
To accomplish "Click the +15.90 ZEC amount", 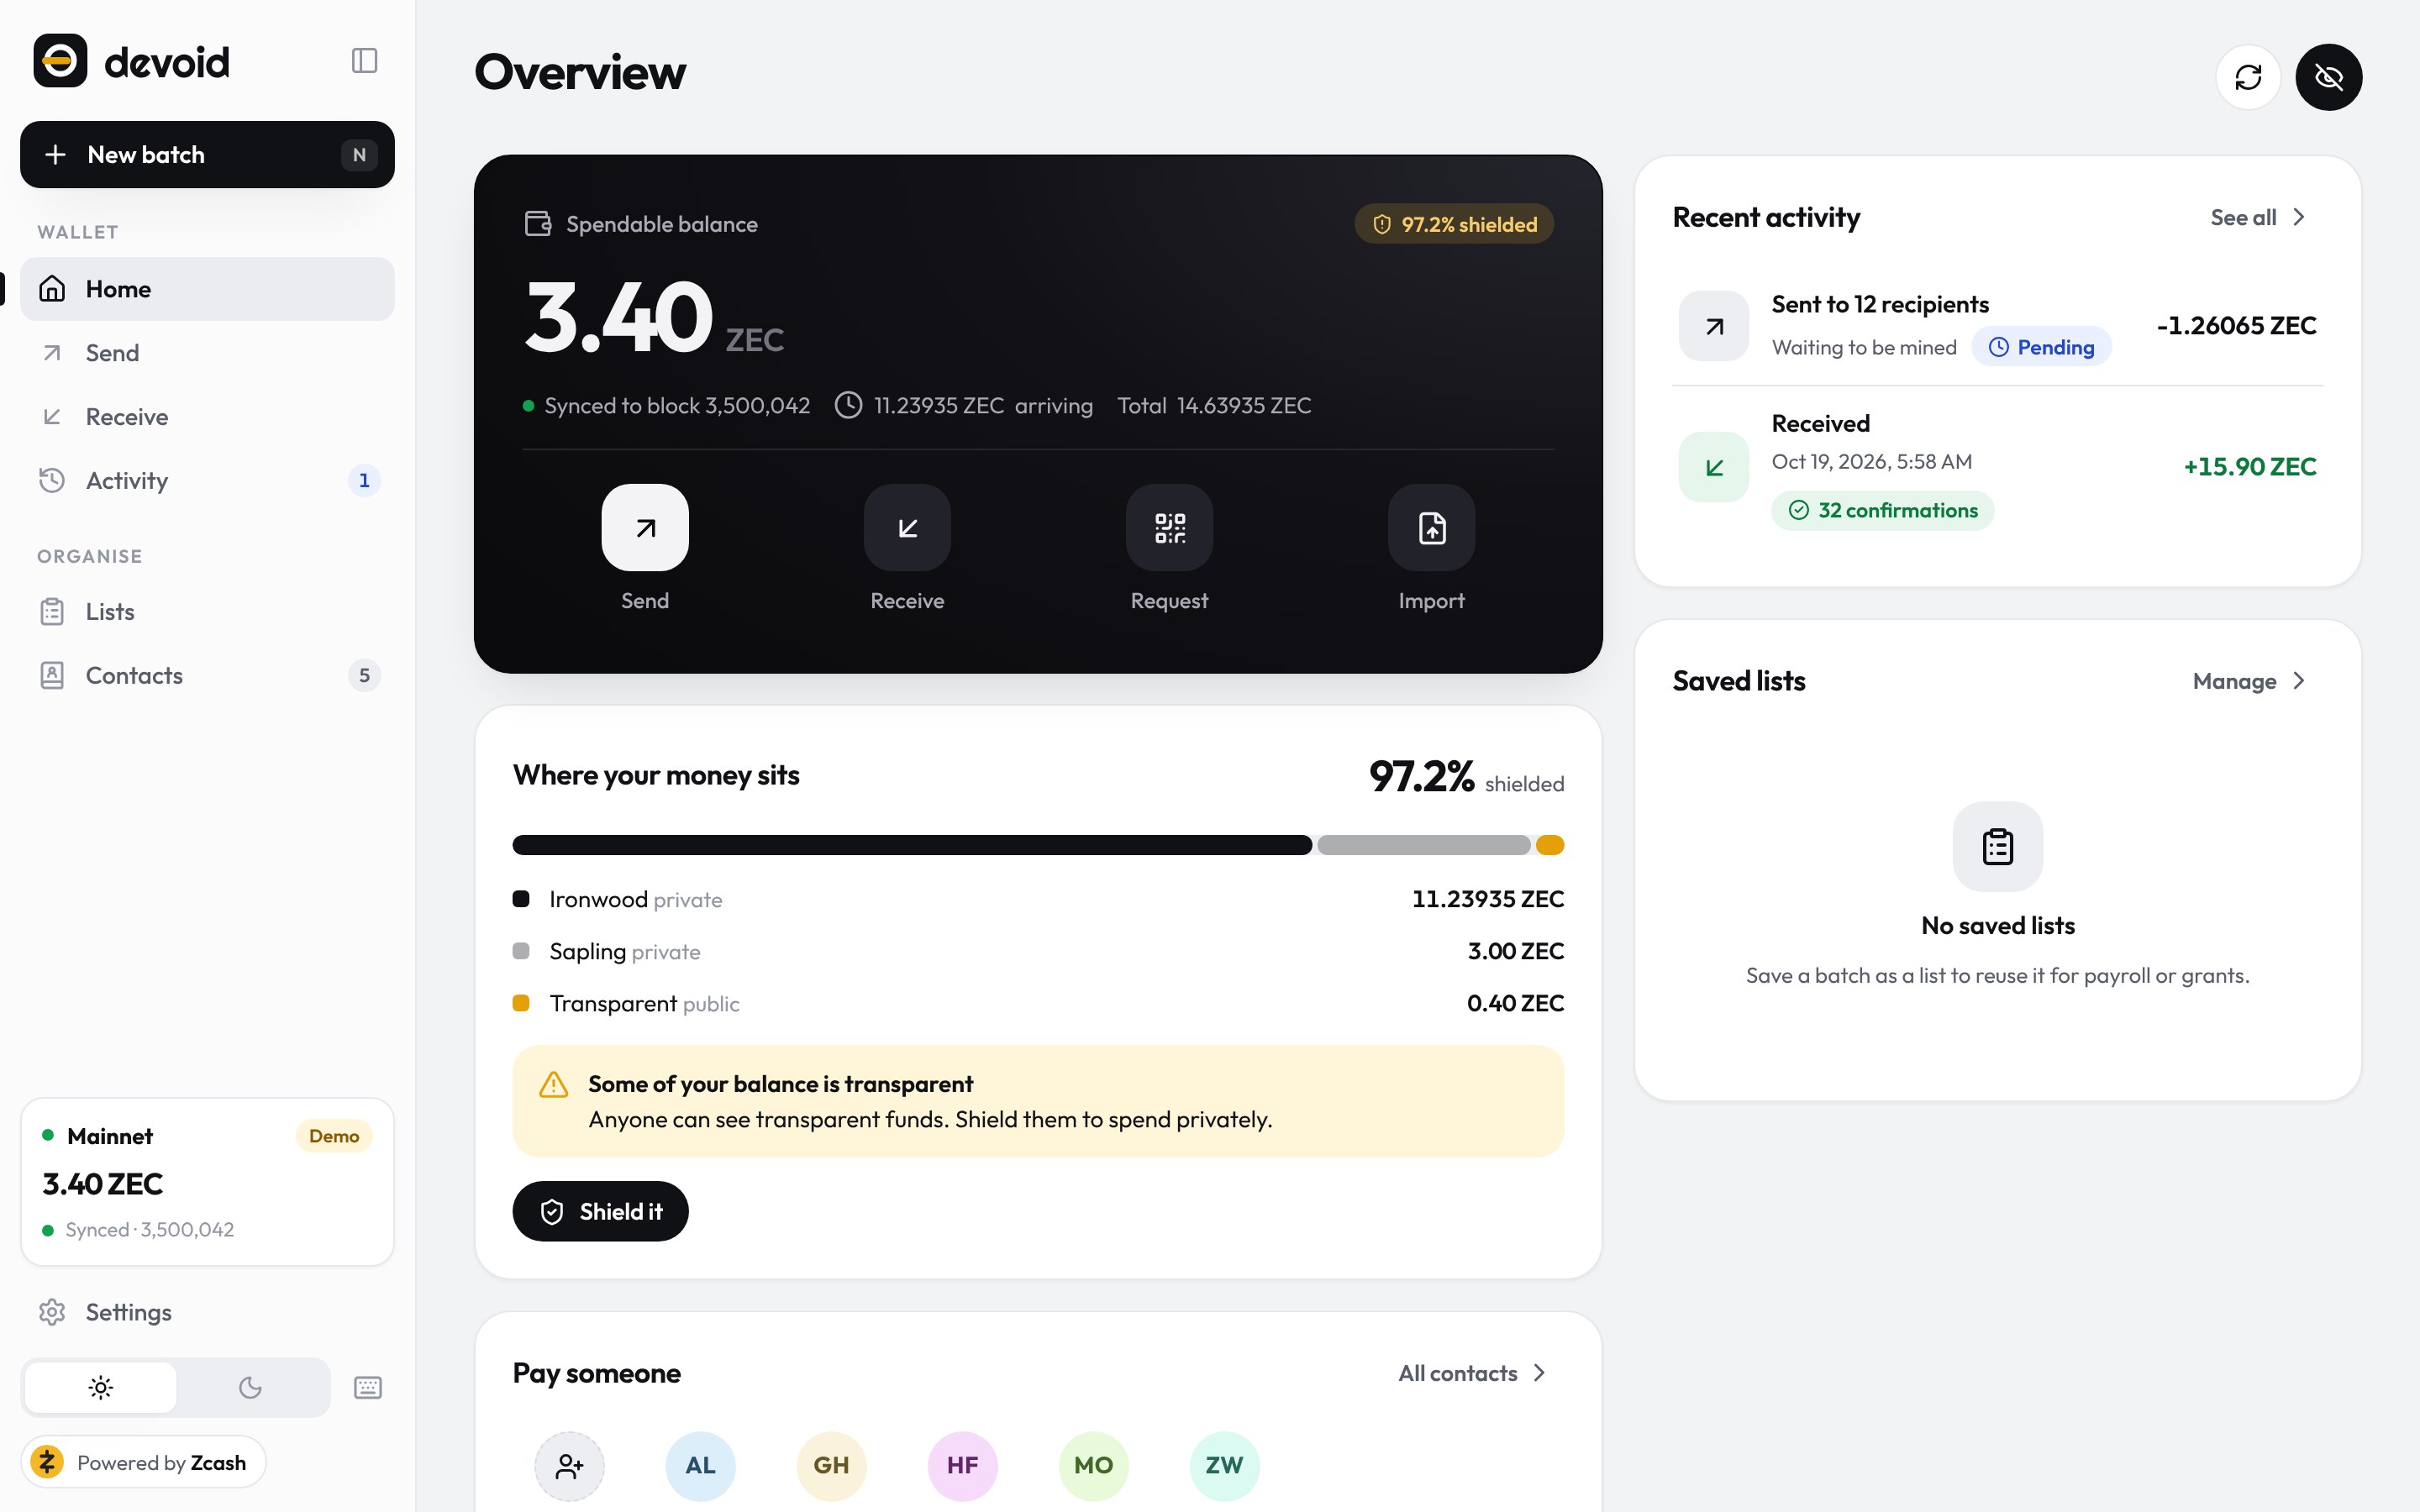I will pos(2250,467).
